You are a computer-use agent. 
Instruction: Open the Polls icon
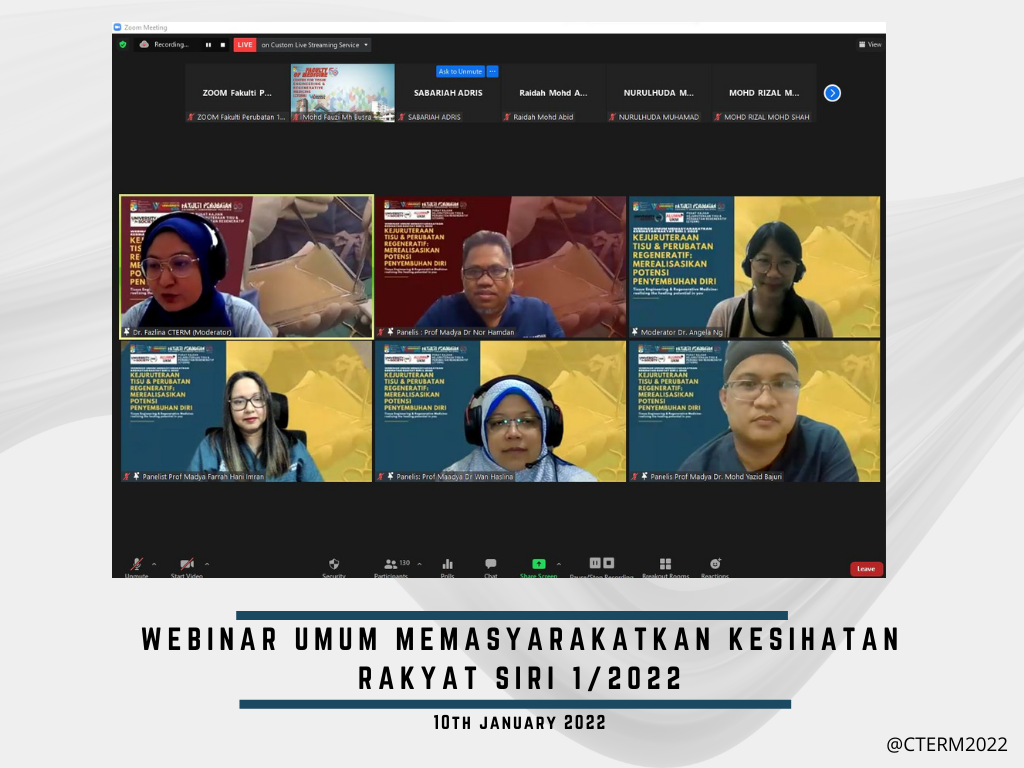tap(447, 565)
